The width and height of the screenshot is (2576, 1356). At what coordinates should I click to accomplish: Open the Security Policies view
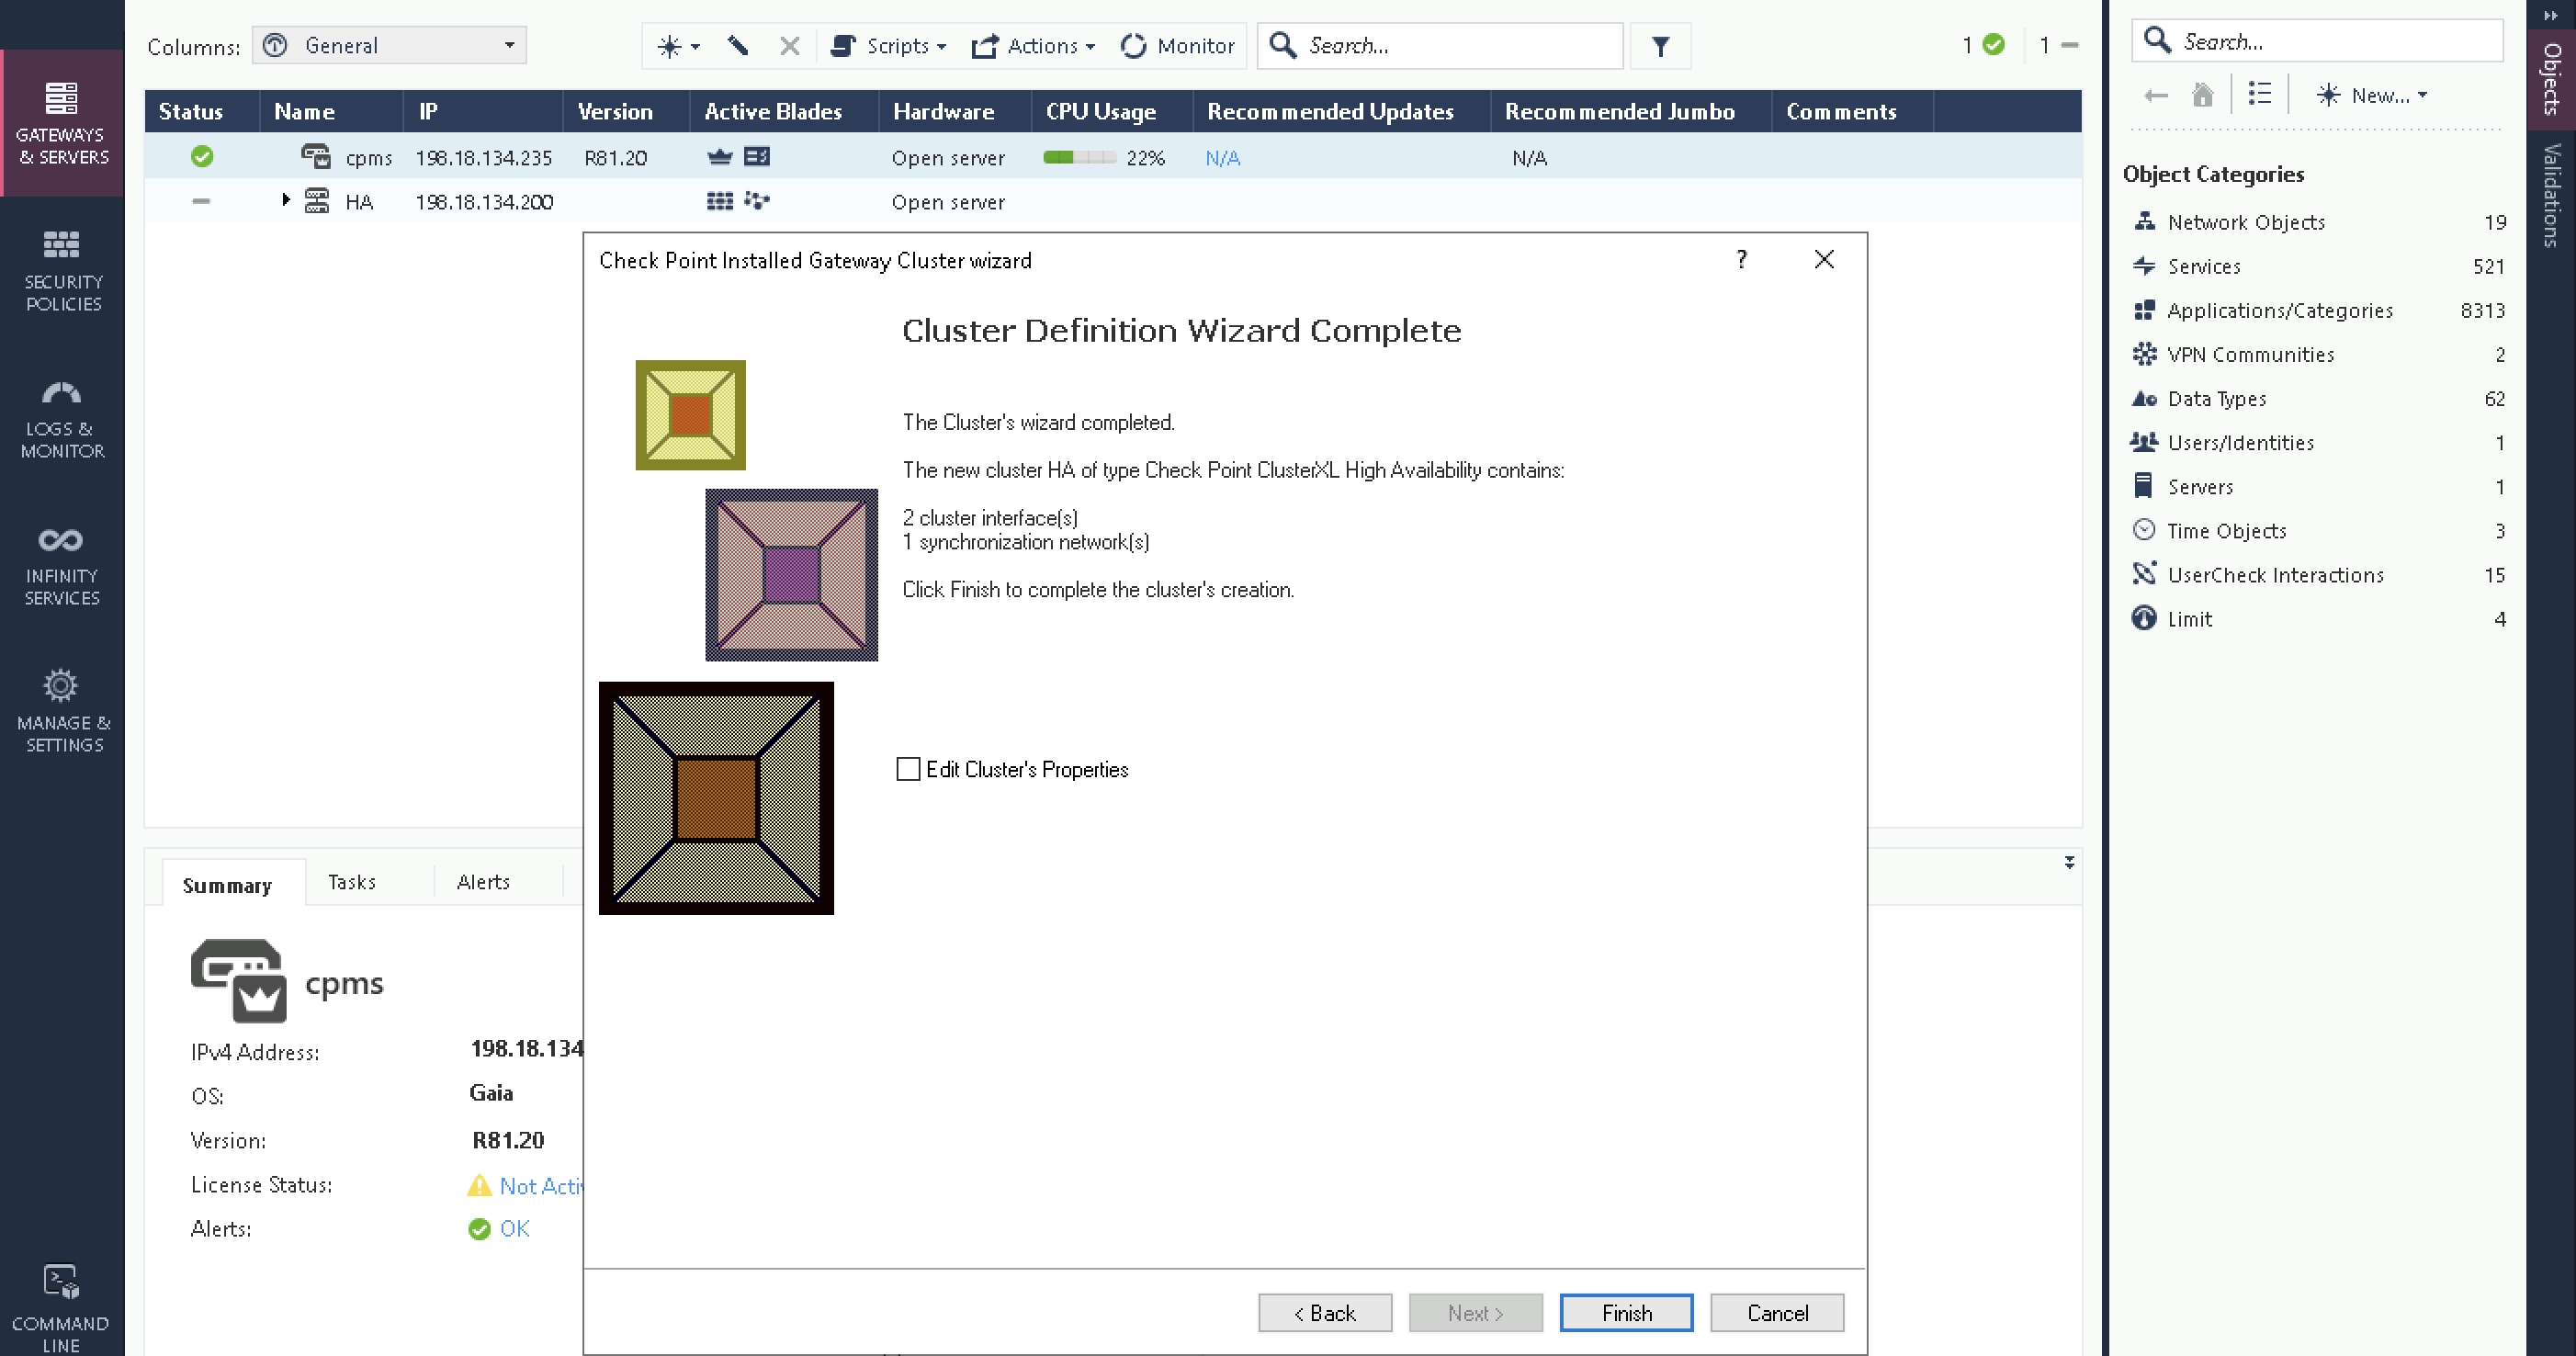(x=62, y=270)
